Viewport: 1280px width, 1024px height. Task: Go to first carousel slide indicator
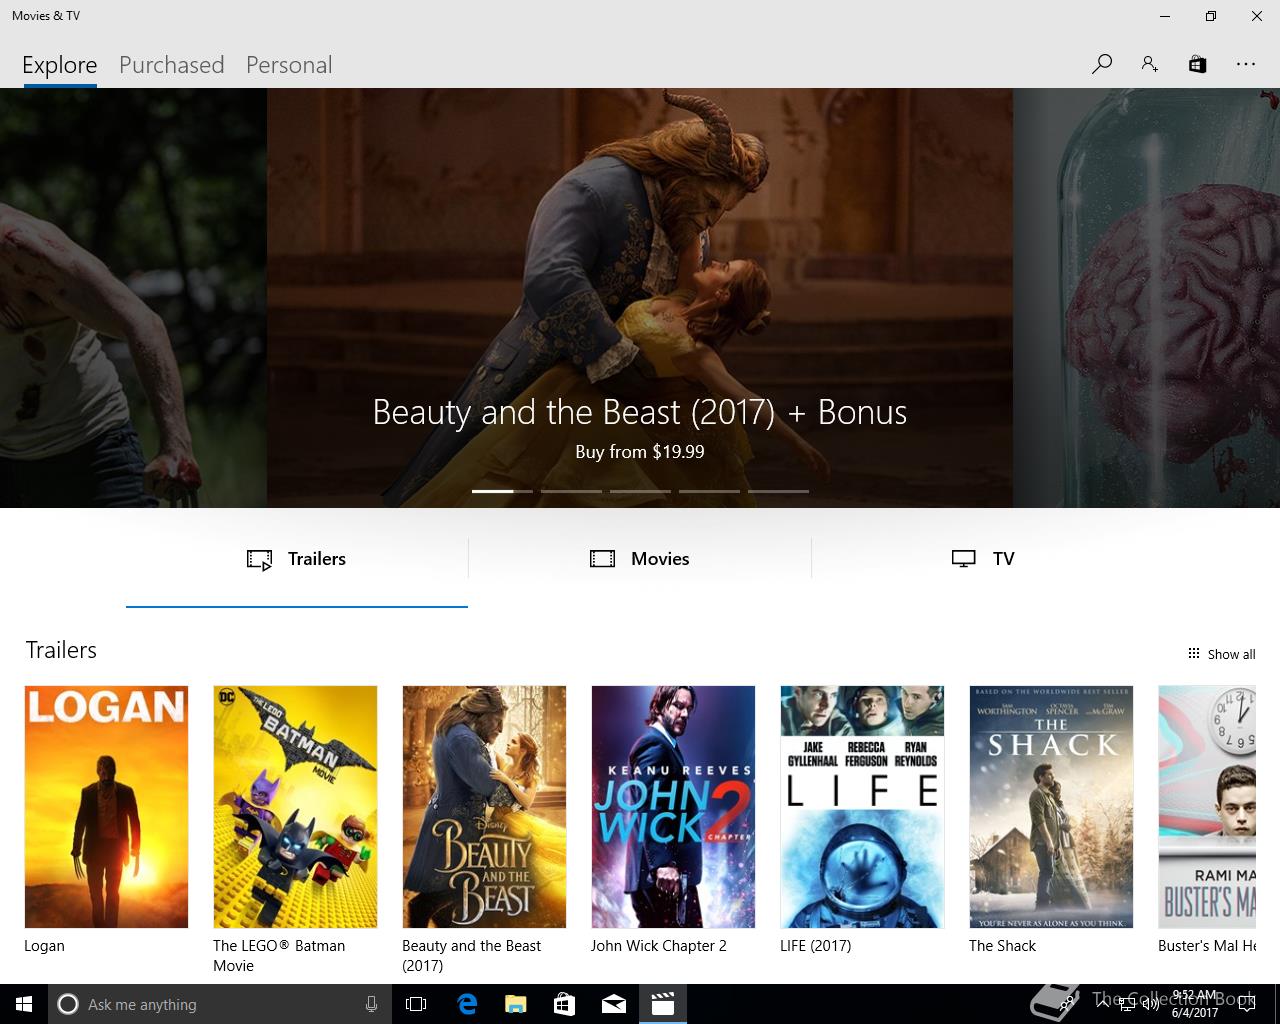[x=502, y=491]
